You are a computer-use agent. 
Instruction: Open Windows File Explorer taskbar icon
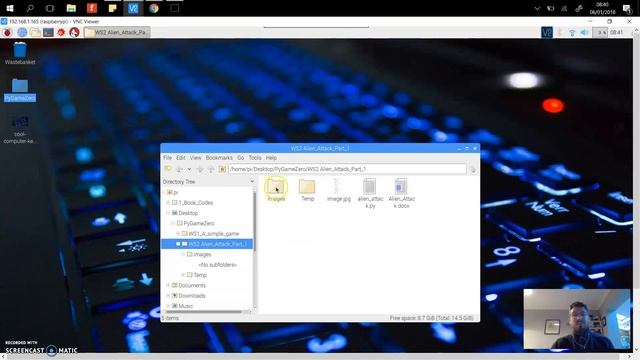(x=71, y=8)
